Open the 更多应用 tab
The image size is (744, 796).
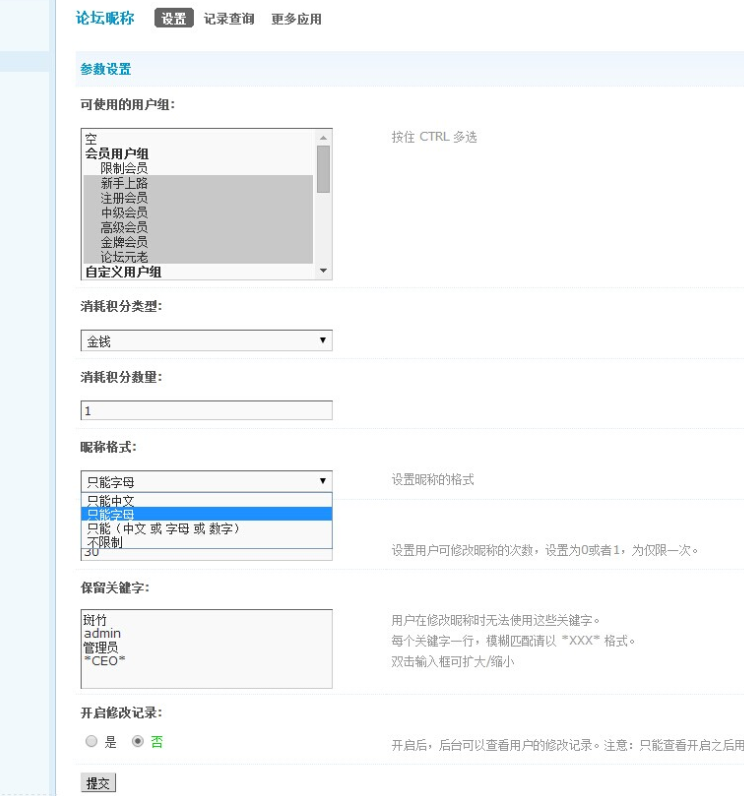[x=296, y=19]
